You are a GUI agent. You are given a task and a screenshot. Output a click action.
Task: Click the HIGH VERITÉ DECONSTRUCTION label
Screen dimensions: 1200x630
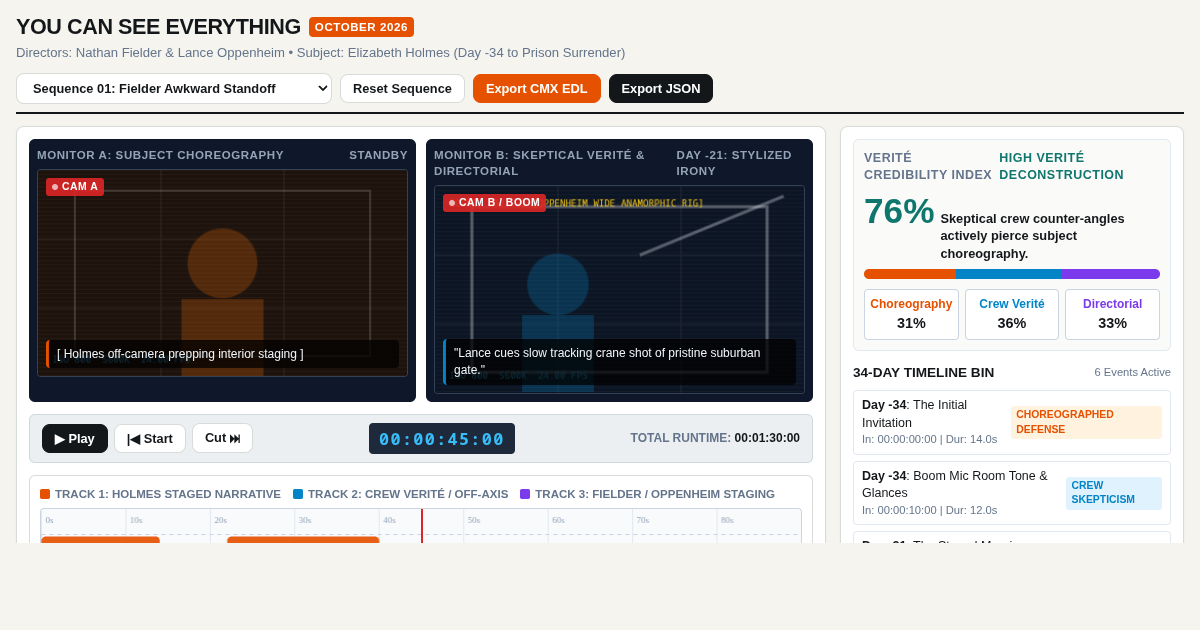[x=1061, y=166]
